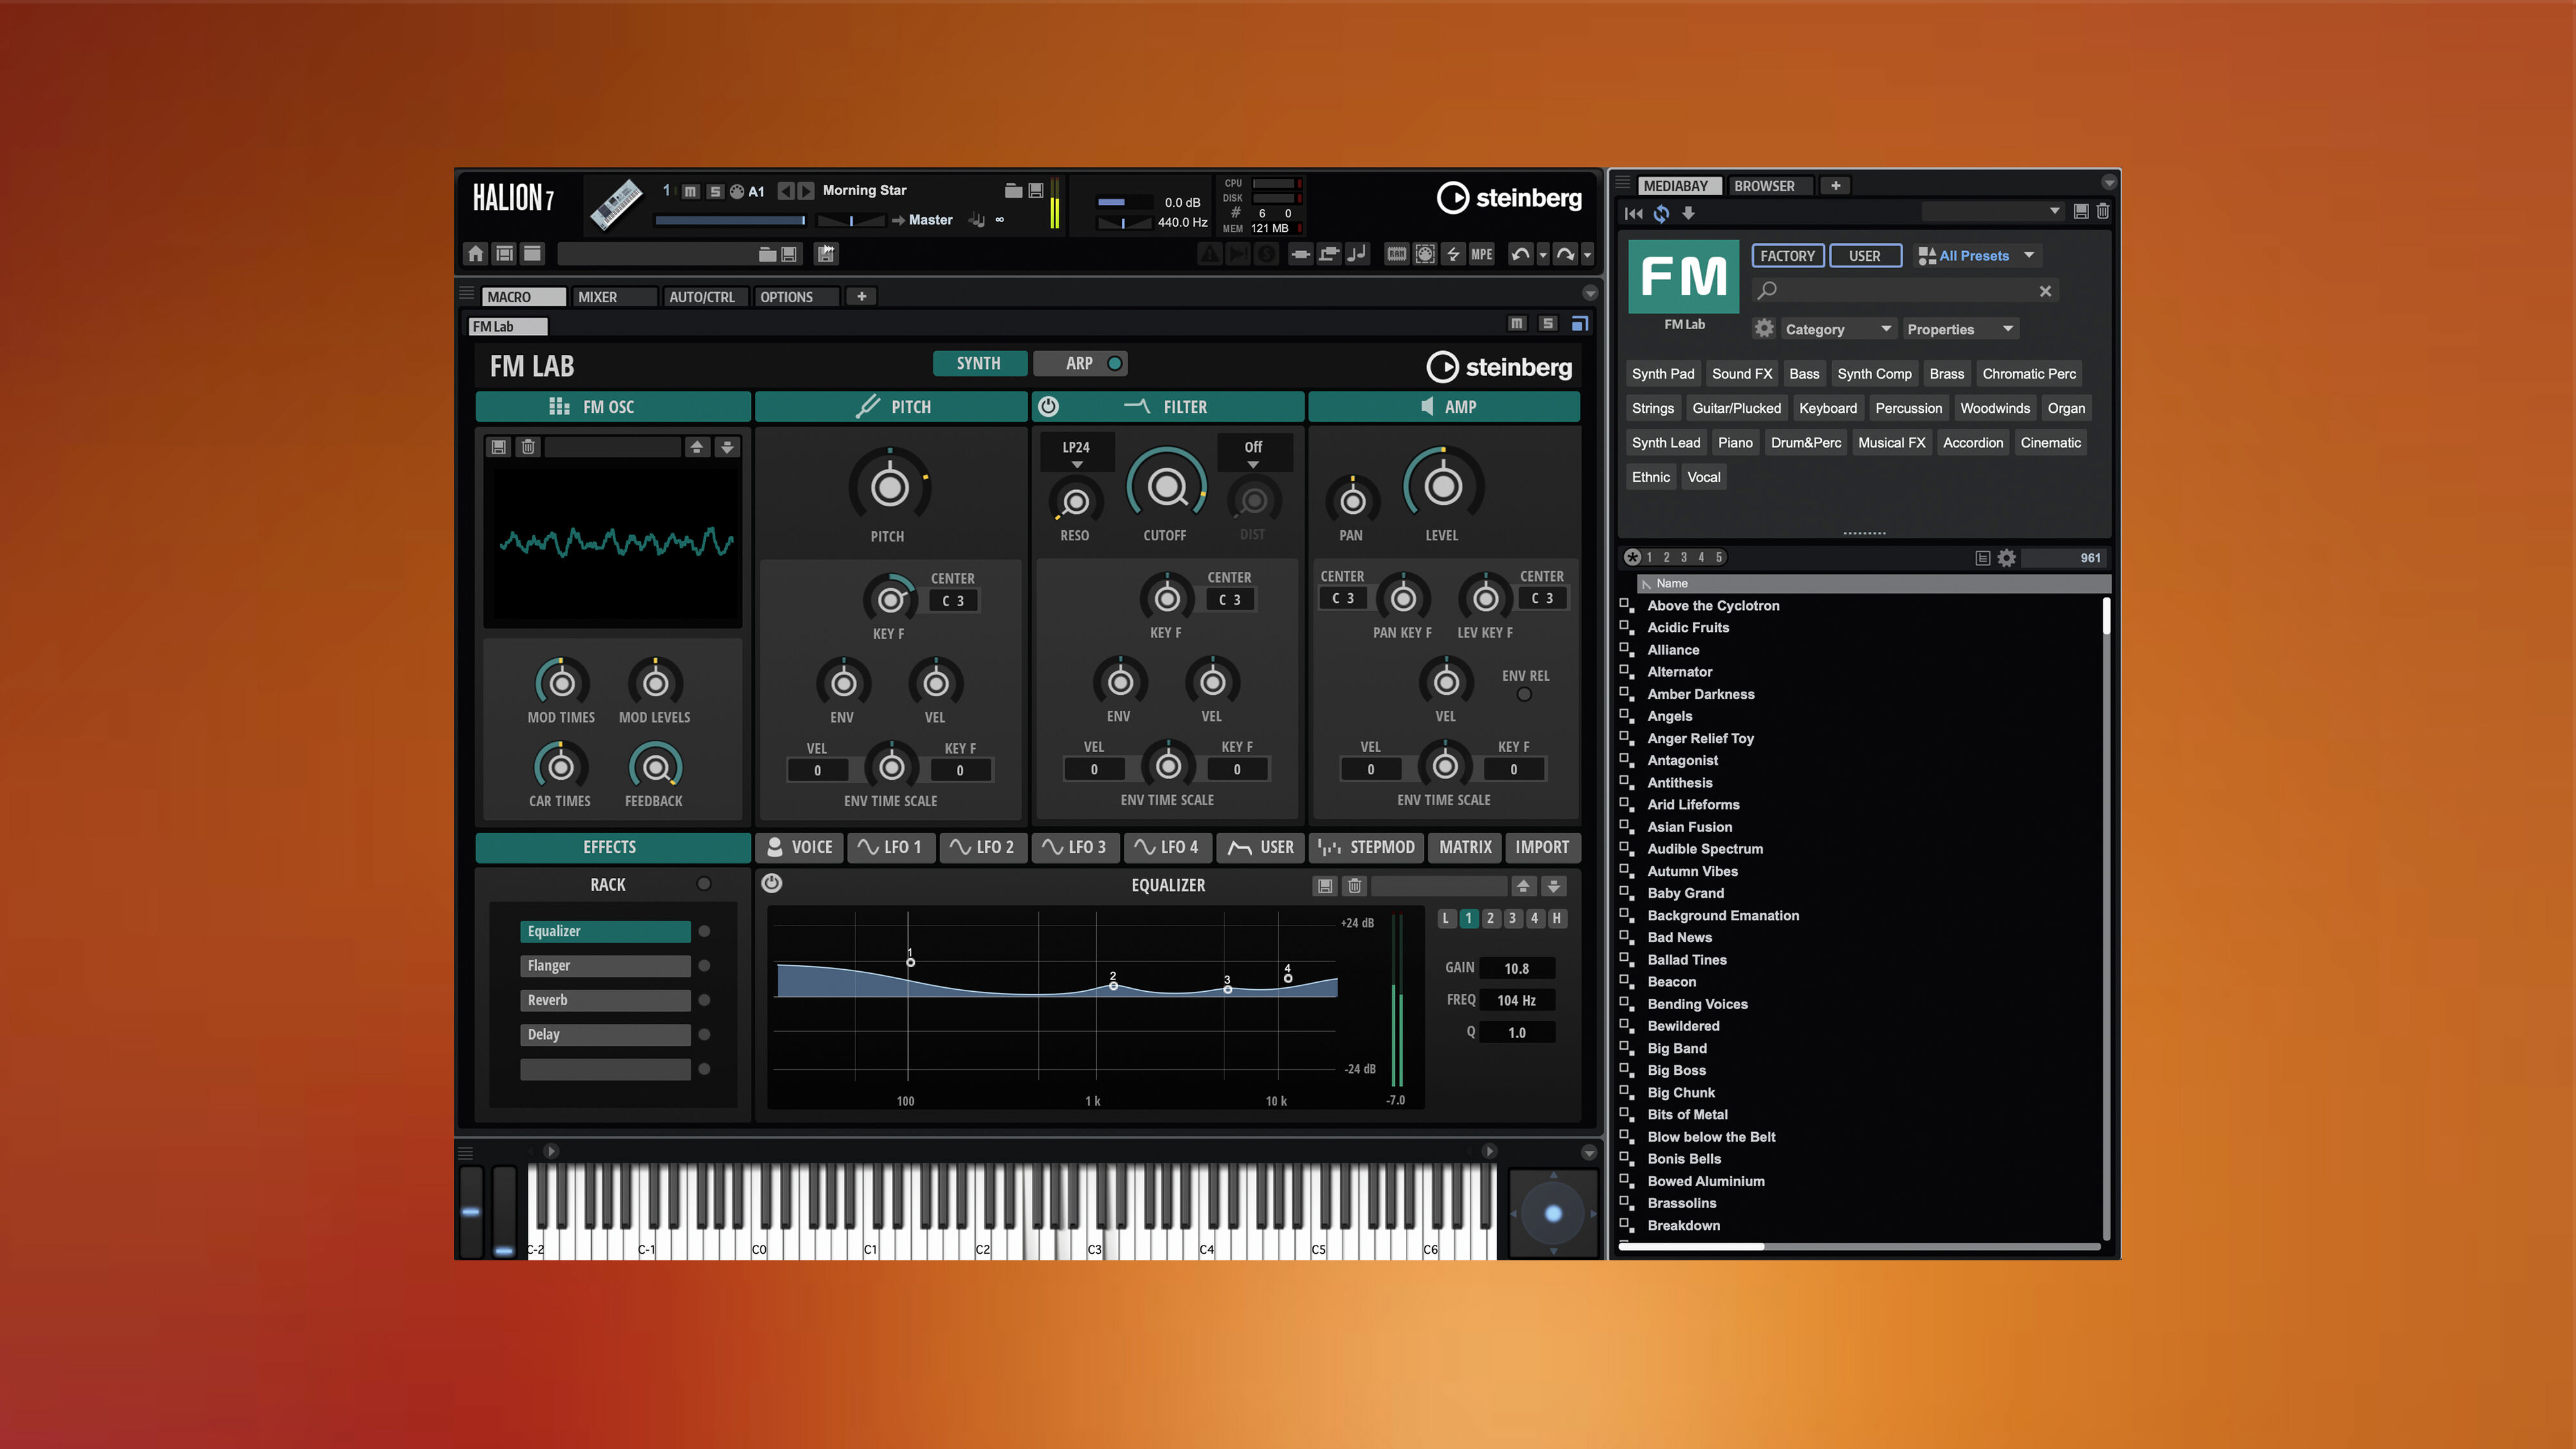Select the Baby Grand preset
The width and height of the screenshot is (2576, 1449).
1686,893
